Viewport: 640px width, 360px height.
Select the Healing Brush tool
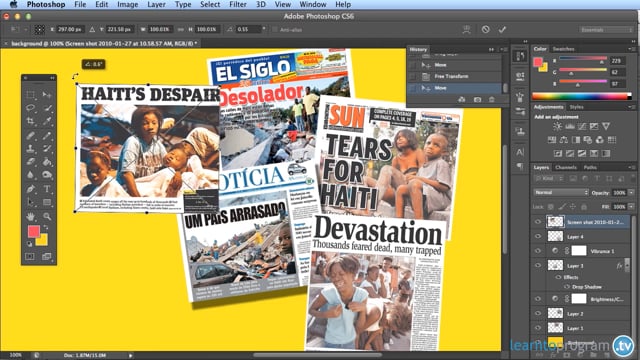(31, 135)
